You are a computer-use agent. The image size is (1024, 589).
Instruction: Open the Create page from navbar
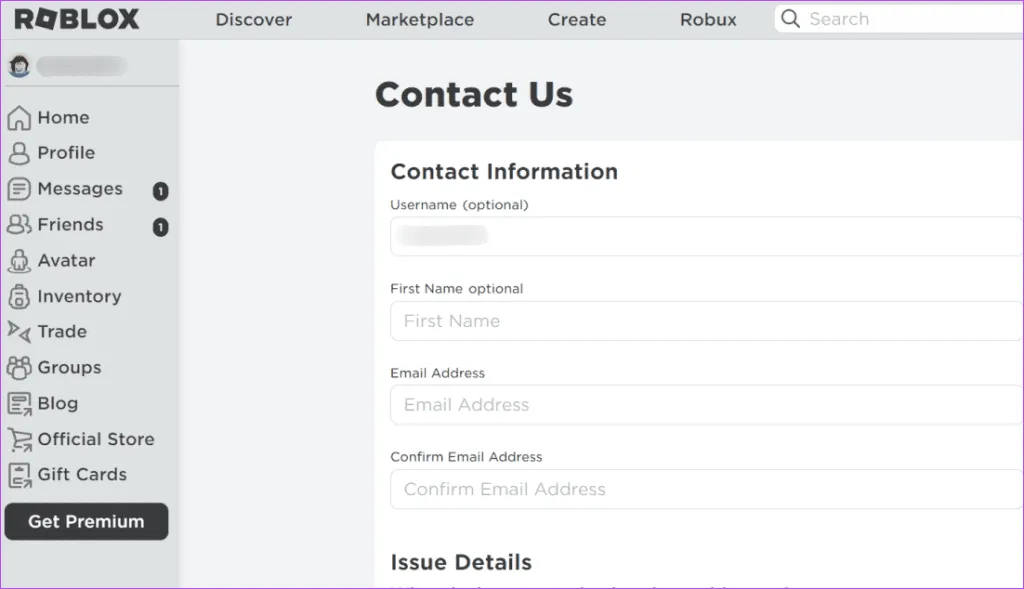point(577,19)
